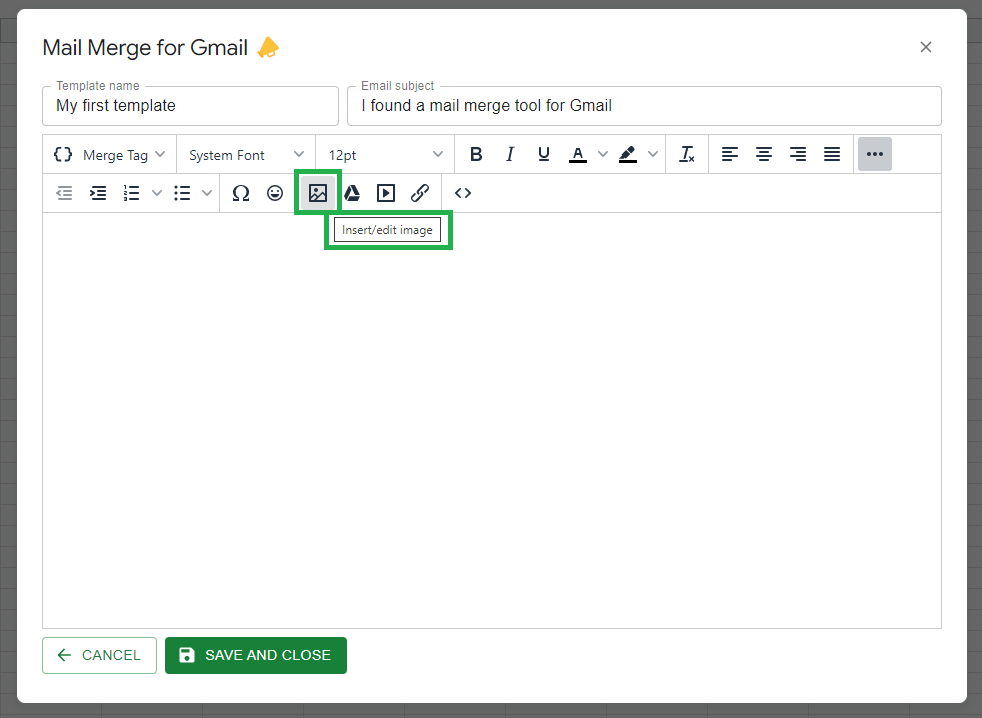The height and width of the screenshot is (718, 982).
Task: Open bullet list style dropdown arrow
Action: point(207,193)
